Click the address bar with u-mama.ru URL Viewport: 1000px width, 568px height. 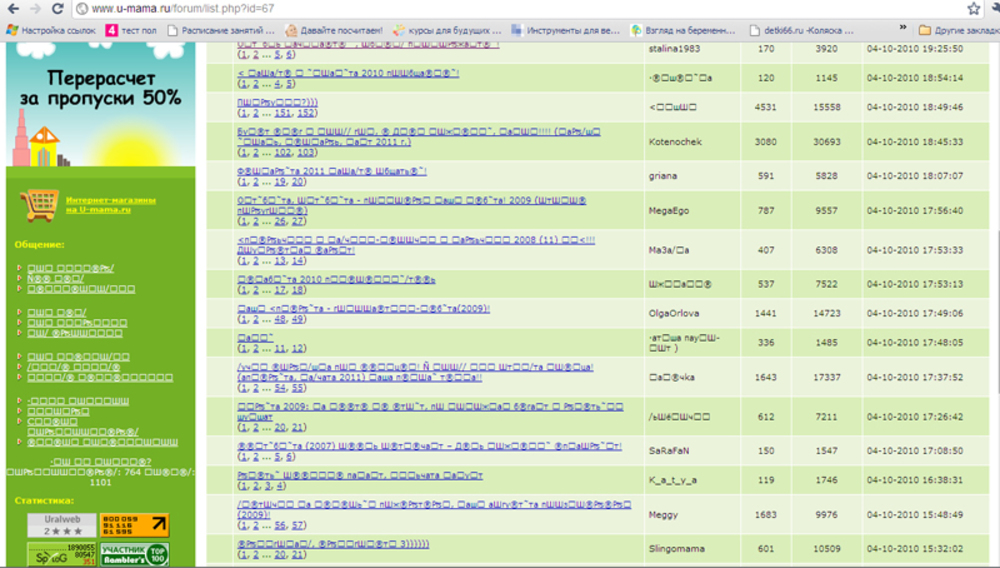[500, 9]
